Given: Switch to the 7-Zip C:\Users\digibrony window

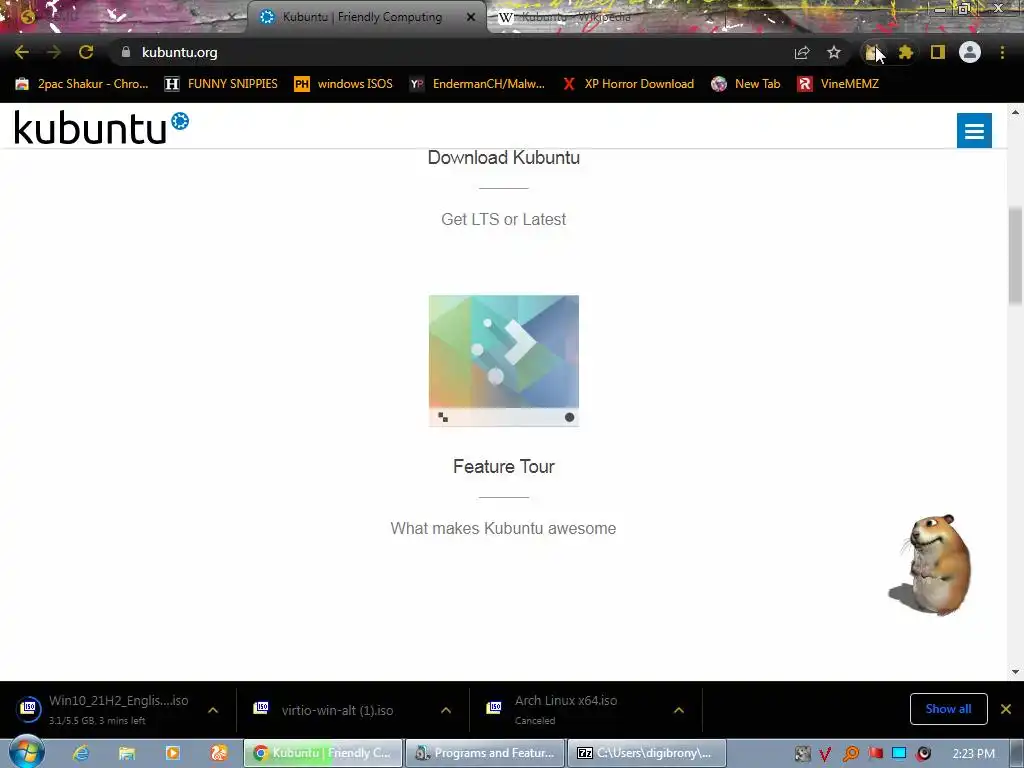Looking at the screenshot, I should pos(647,753).
